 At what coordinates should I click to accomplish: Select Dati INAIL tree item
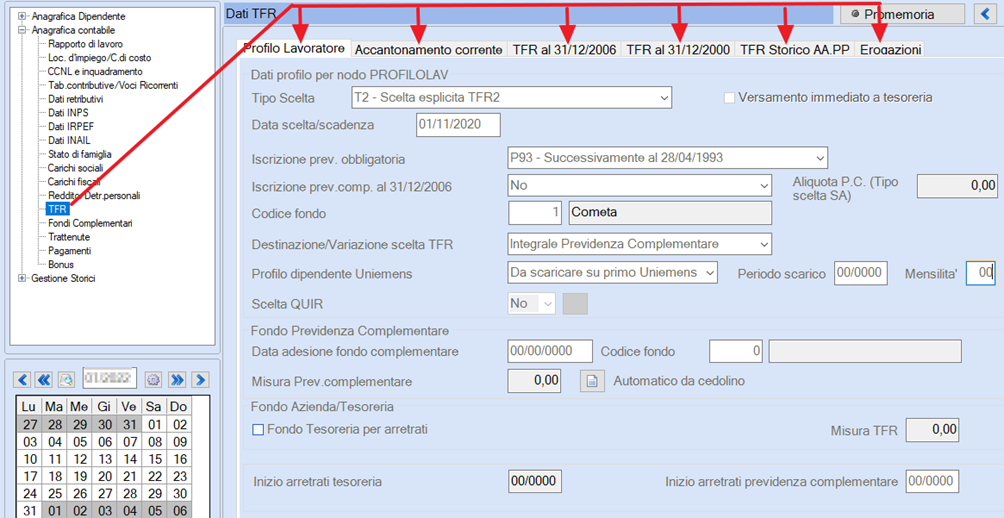tap(69, 140)
